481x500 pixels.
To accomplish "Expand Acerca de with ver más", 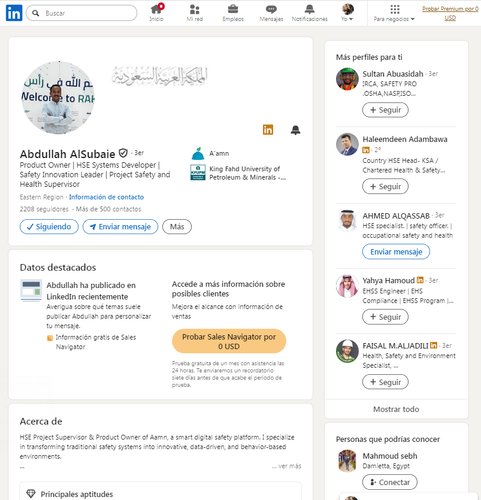I will point(287,466).
